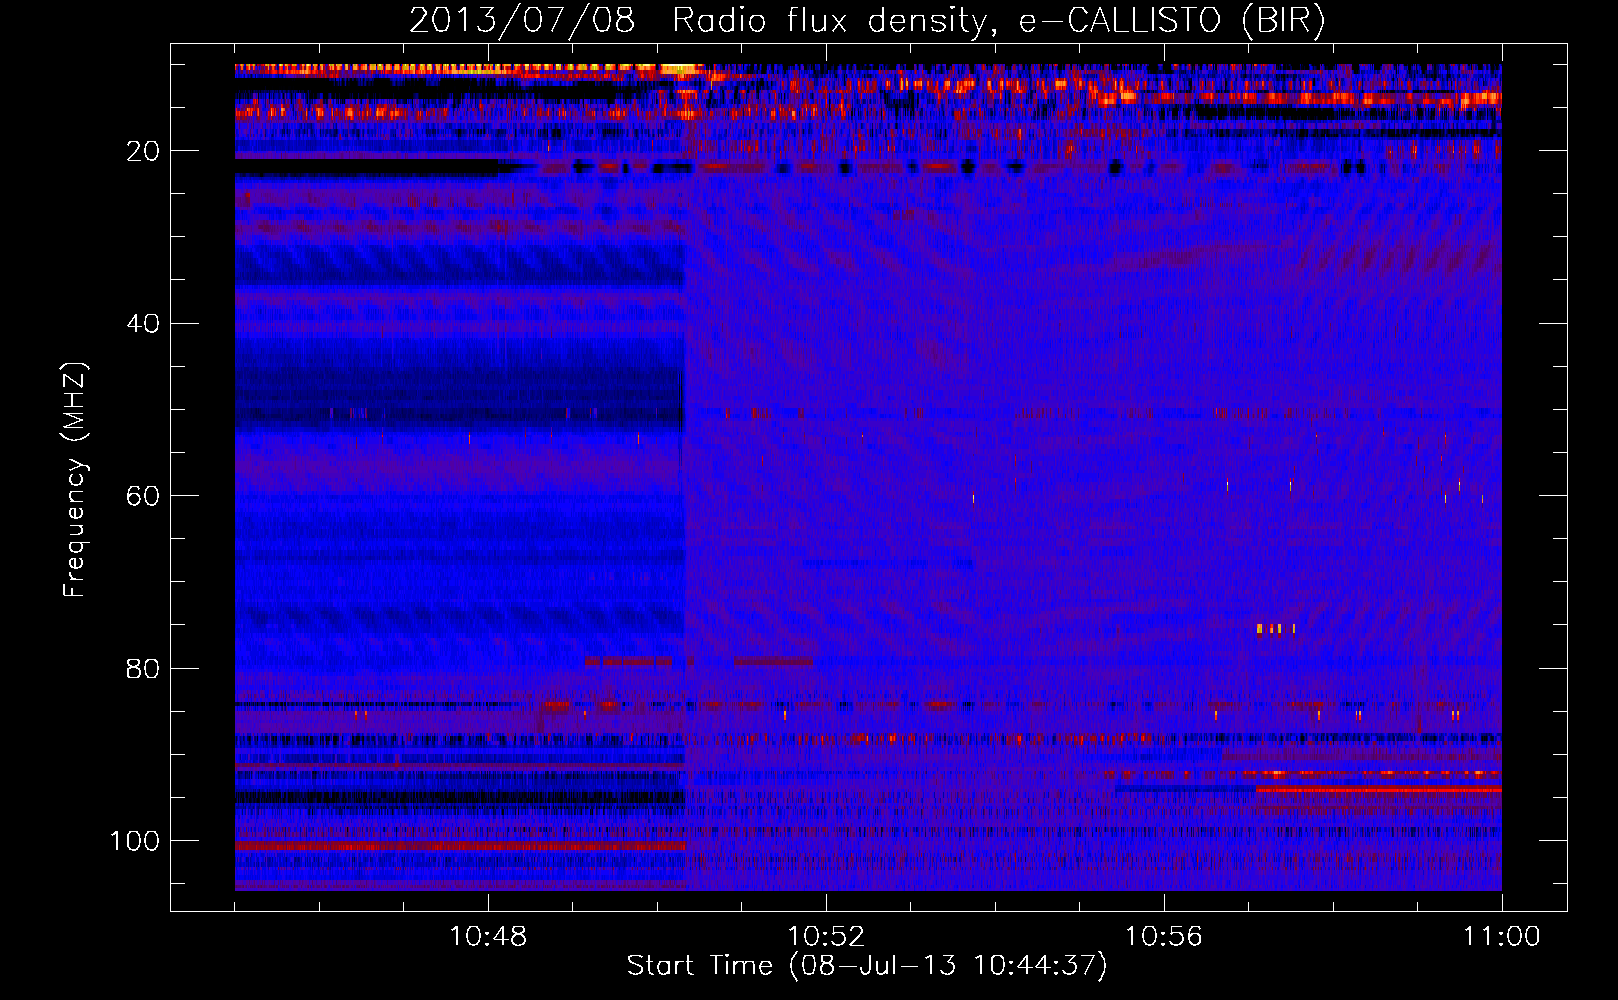Image resolution: width=1618 pixels, height=1000 pixels.
Task: Click the 10:52 time tick label
Action: point(826,937)
